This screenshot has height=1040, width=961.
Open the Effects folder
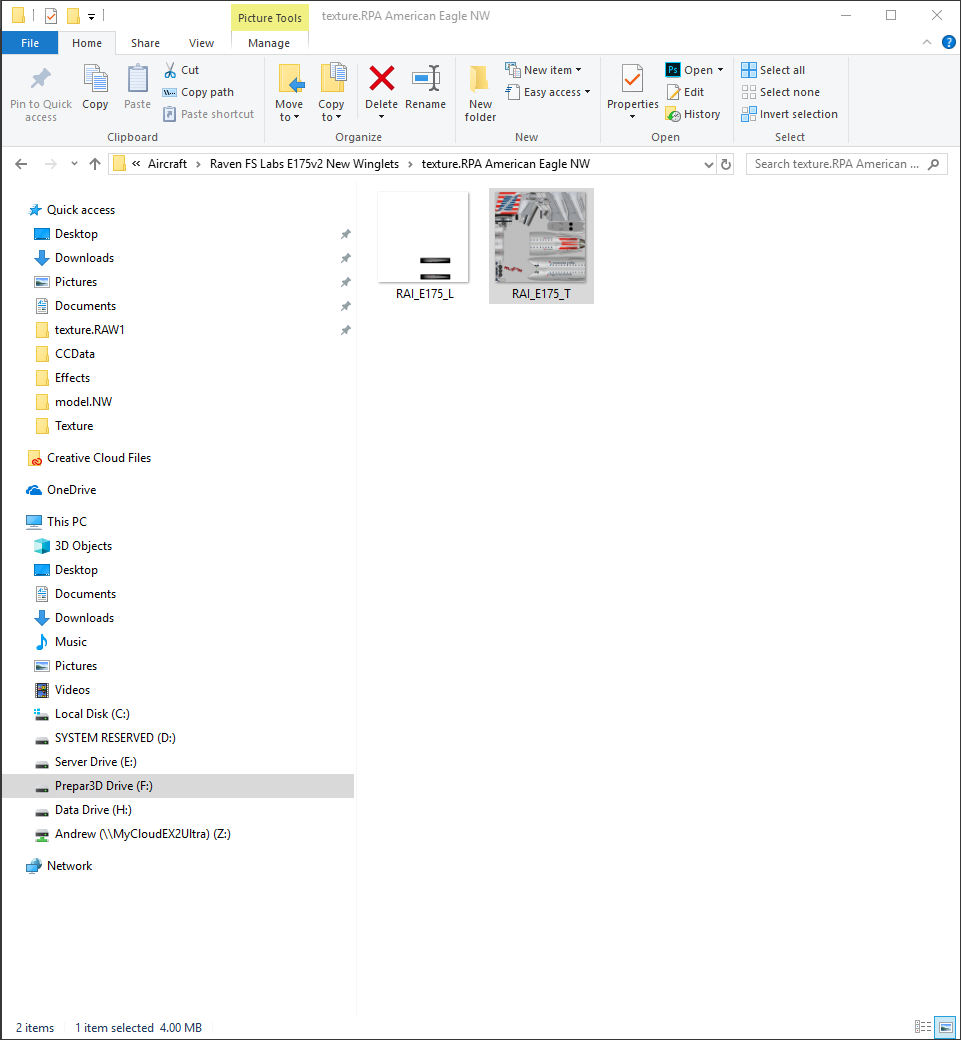click(72, 377)
